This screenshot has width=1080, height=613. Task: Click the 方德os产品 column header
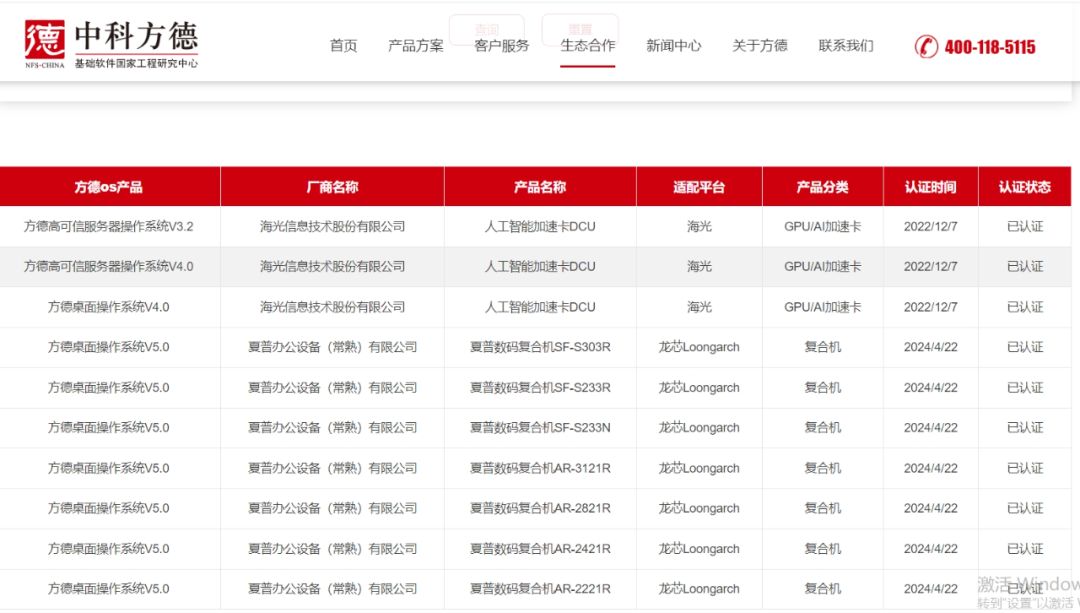pos(109,187)
